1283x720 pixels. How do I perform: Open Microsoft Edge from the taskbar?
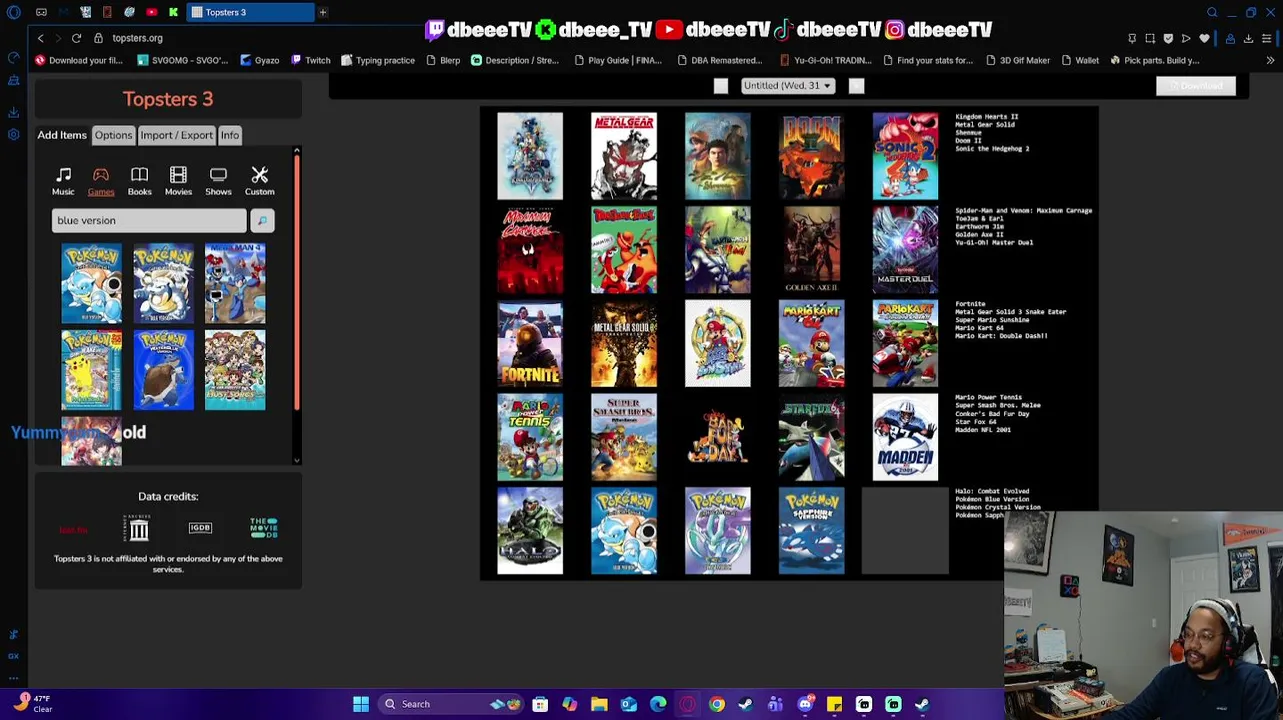click(x=658, y=704)
